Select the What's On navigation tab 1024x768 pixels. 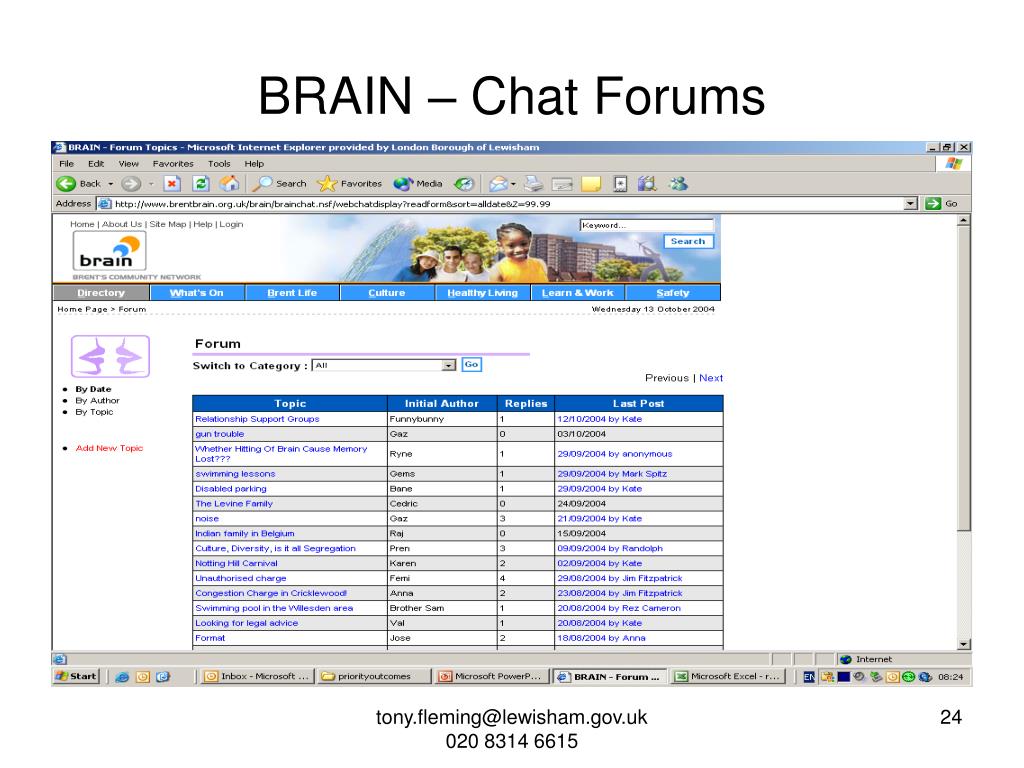tap(197, 293)
